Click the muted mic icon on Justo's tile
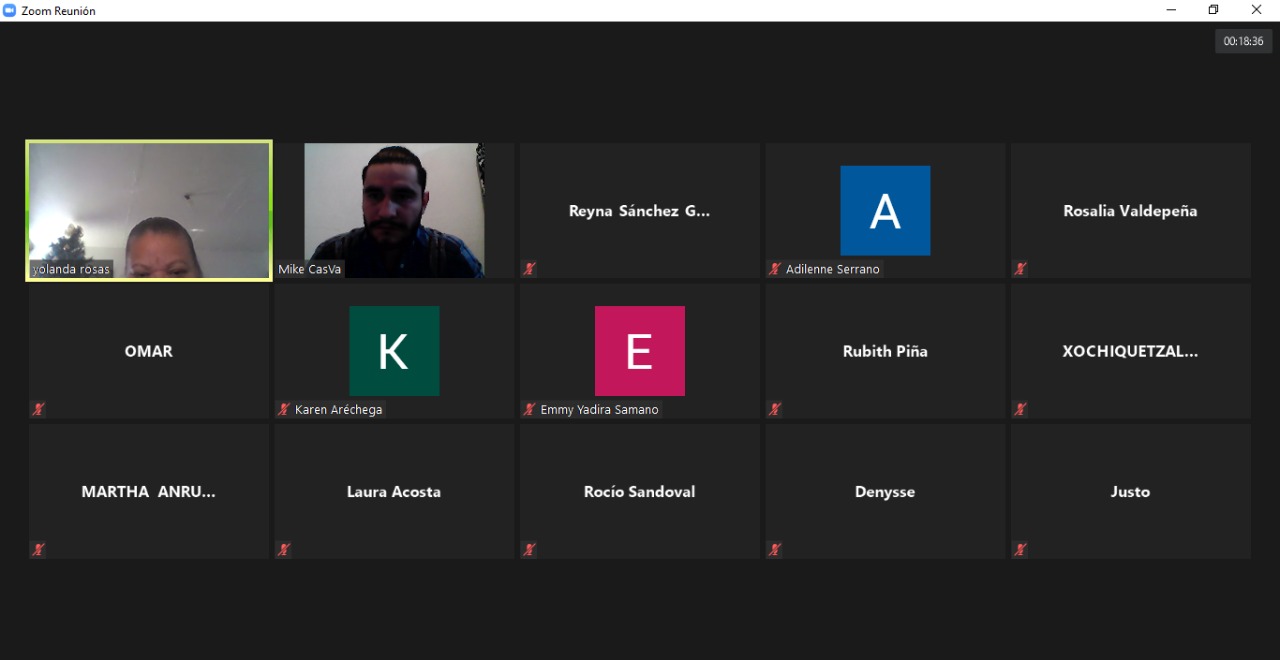The height and width of the screenshot is (660, 1280). [1020, 549]
